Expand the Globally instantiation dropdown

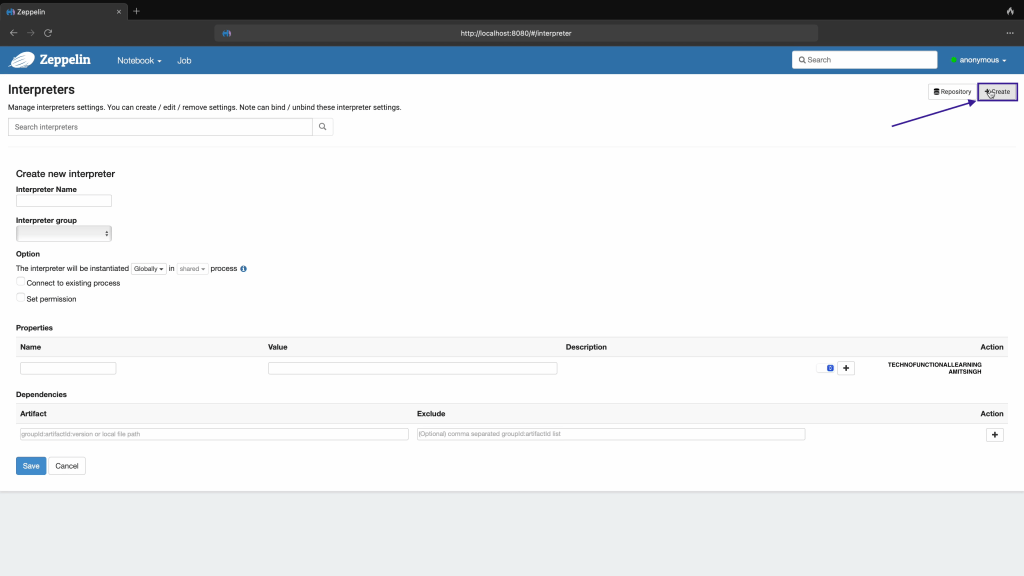click(149, 269)
